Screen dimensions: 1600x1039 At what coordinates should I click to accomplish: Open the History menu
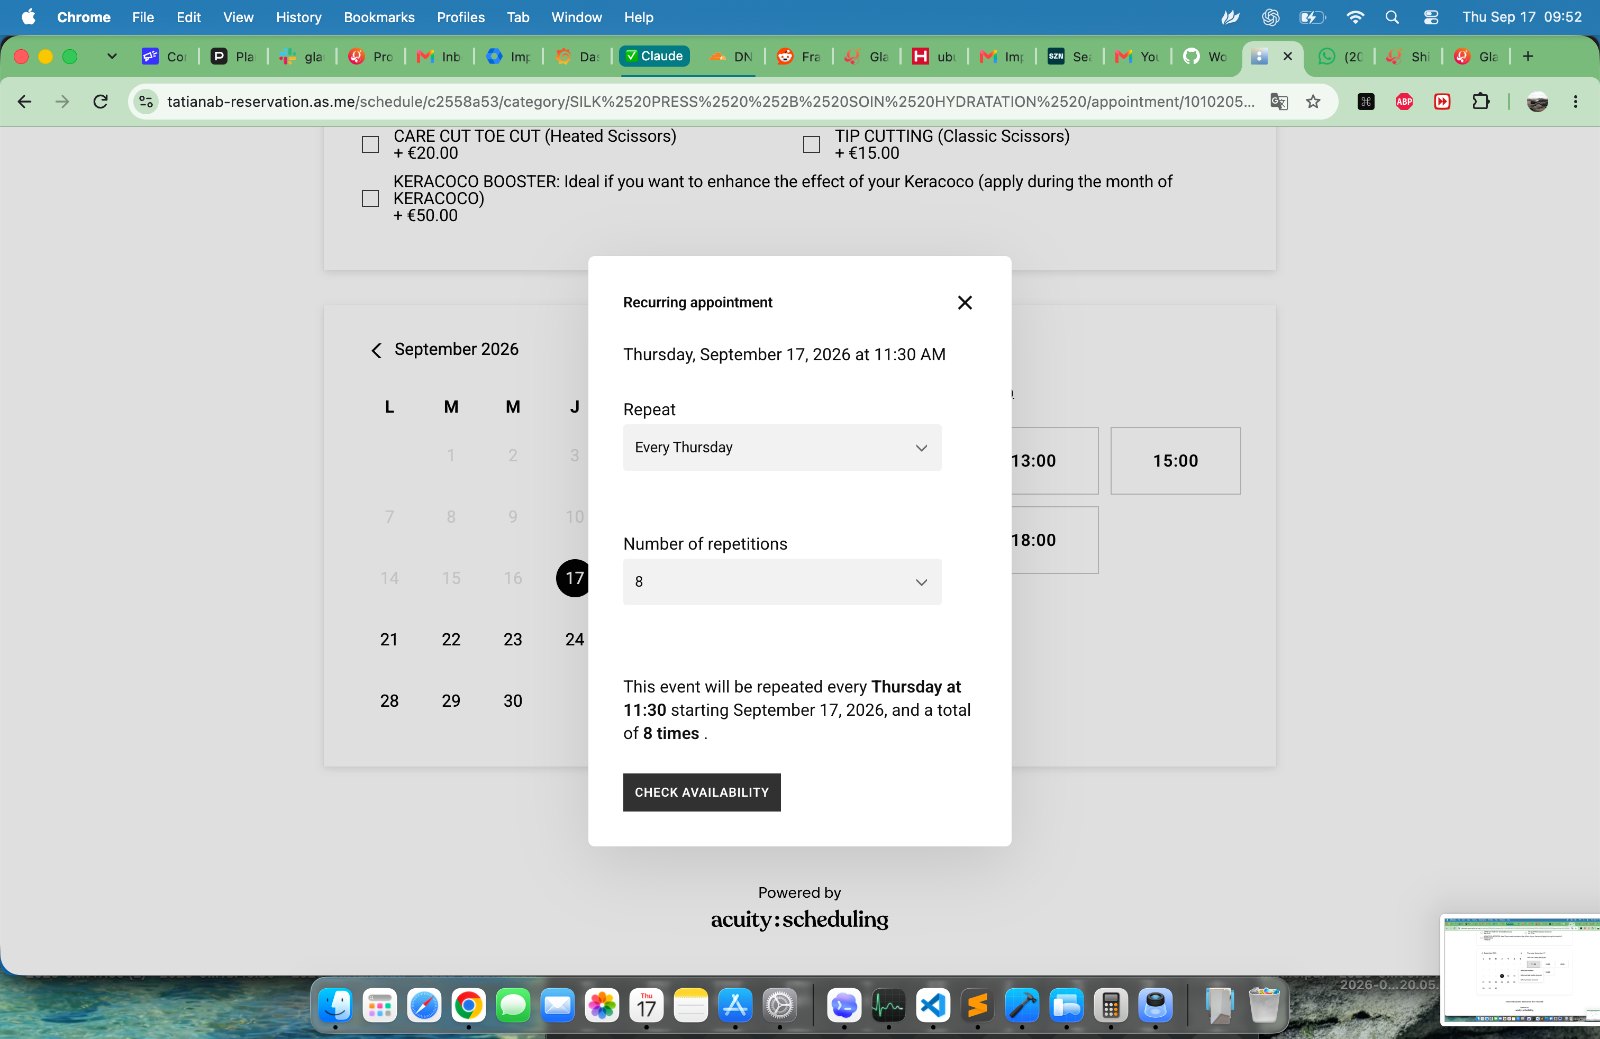pyautogui.click(x=298, y=17)
